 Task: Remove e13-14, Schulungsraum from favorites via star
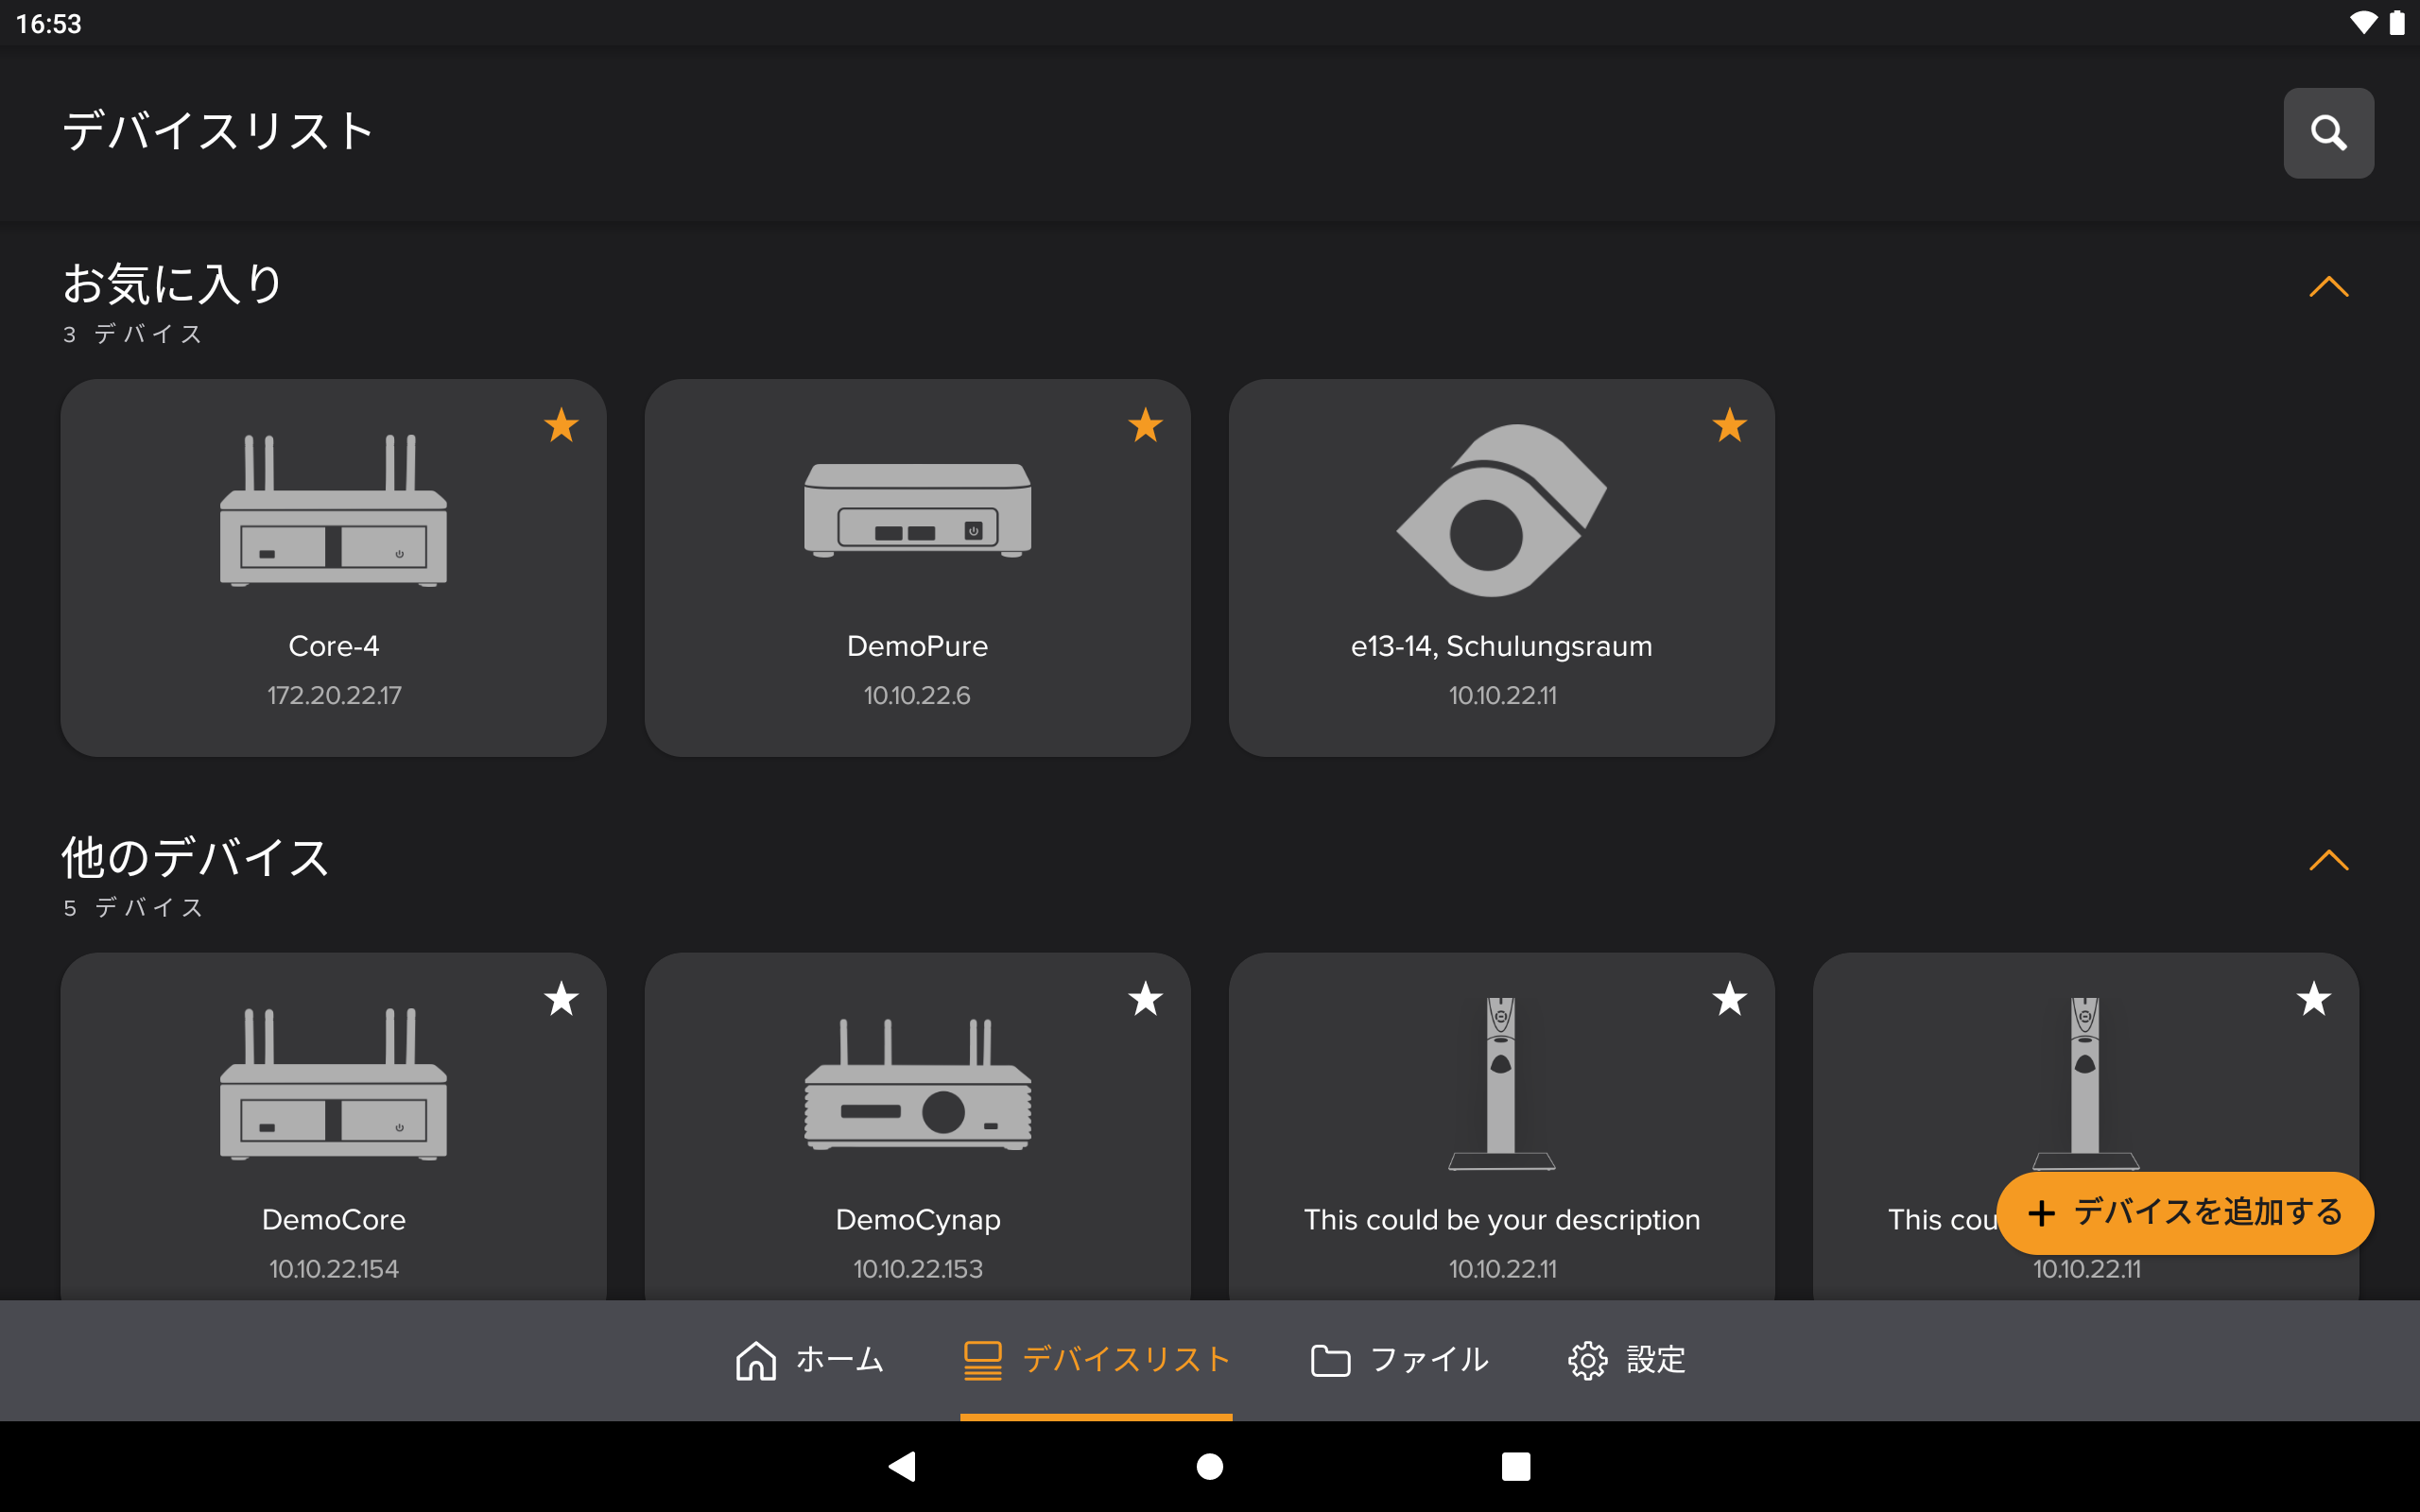1729,425
